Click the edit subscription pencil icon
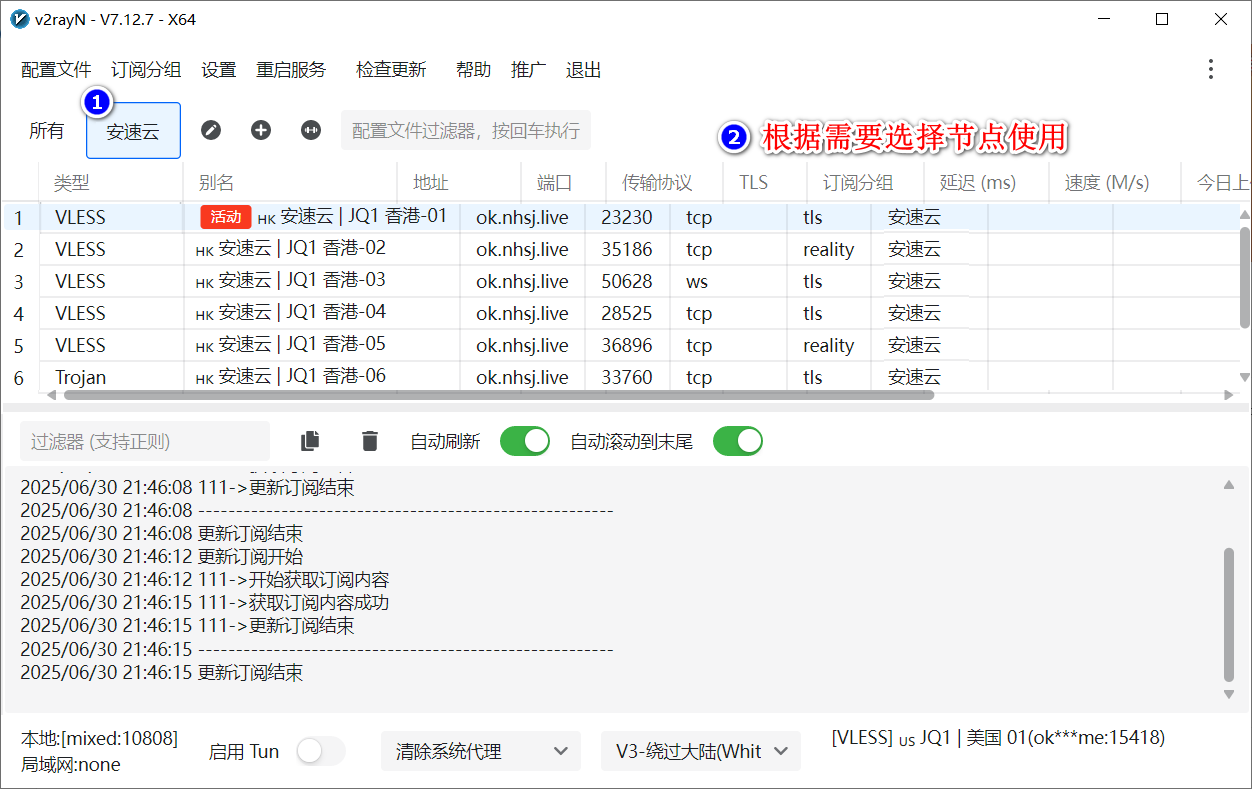The height and width of the screenshot is (789, 1252). click(211, 130)
